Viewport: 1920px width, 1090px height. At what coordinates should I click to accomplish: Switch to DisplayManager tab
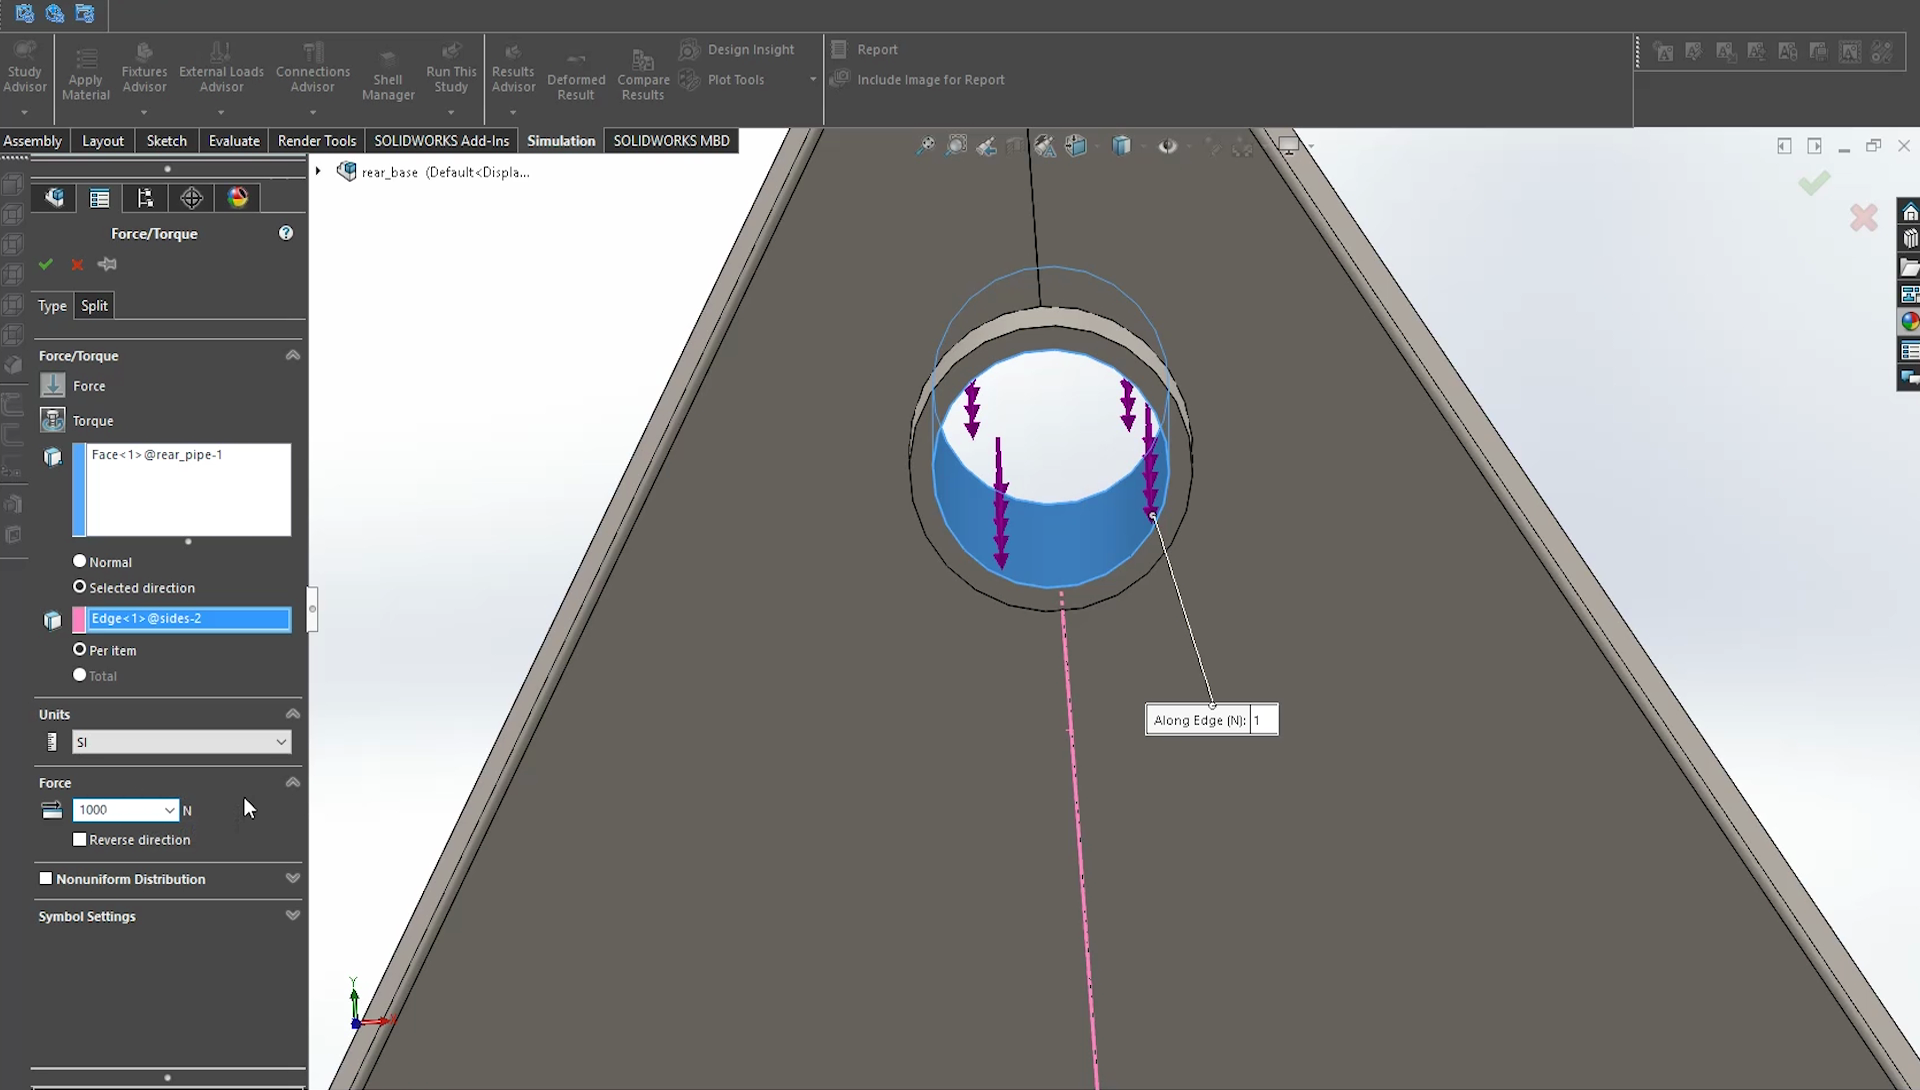click(x=238, y=198)
